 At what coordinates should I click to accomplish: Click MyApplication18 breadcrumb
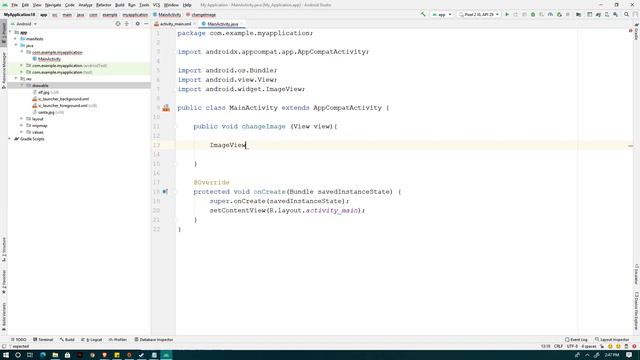pos(19,15)
